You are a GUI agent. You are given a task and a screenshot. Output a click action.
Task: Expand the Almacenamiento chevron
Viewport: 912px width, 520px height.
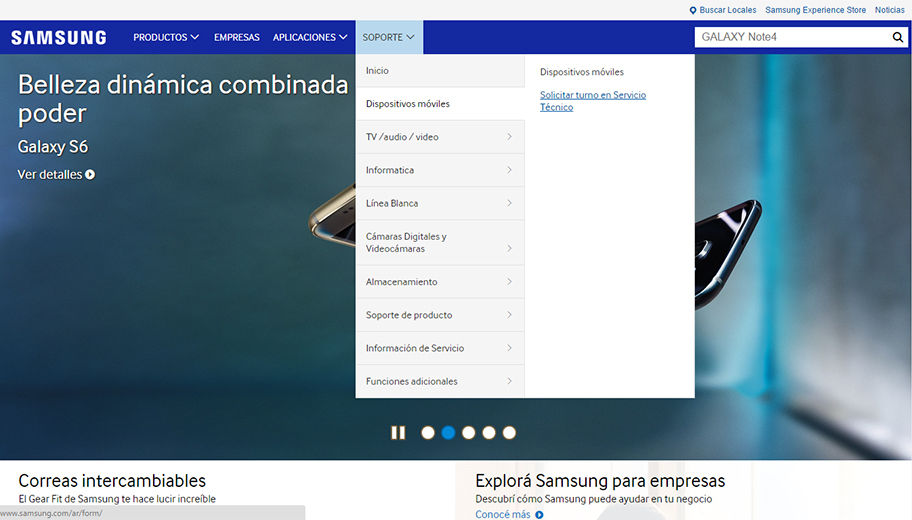pyautogui.click(x=509, y=282)
